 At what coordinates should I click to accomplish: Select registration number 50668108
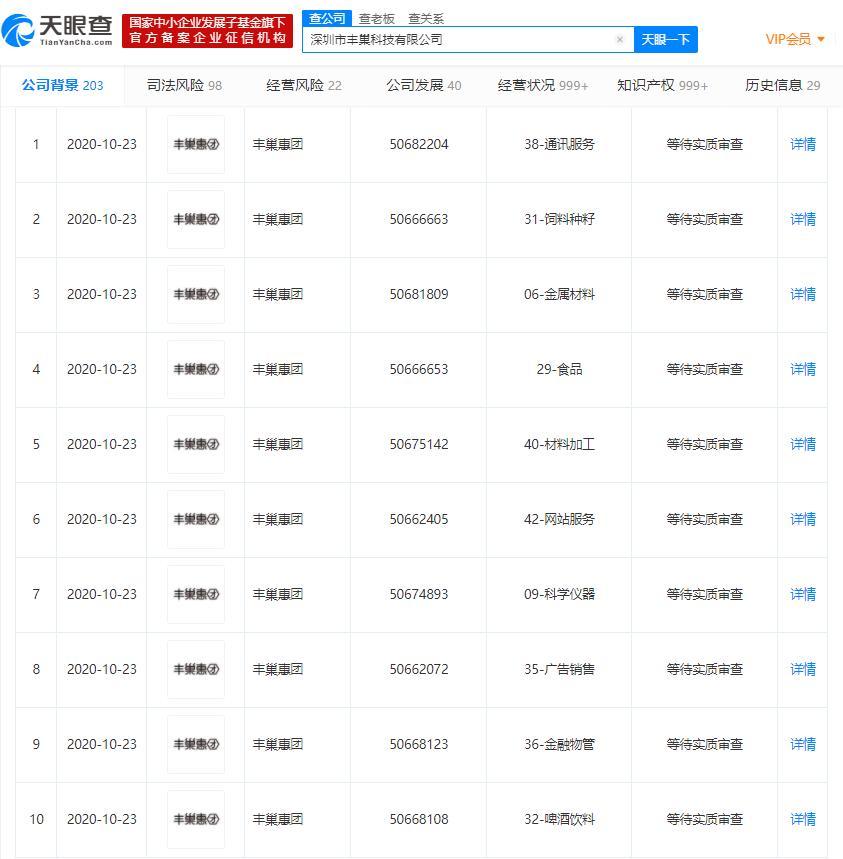(419, 820)
